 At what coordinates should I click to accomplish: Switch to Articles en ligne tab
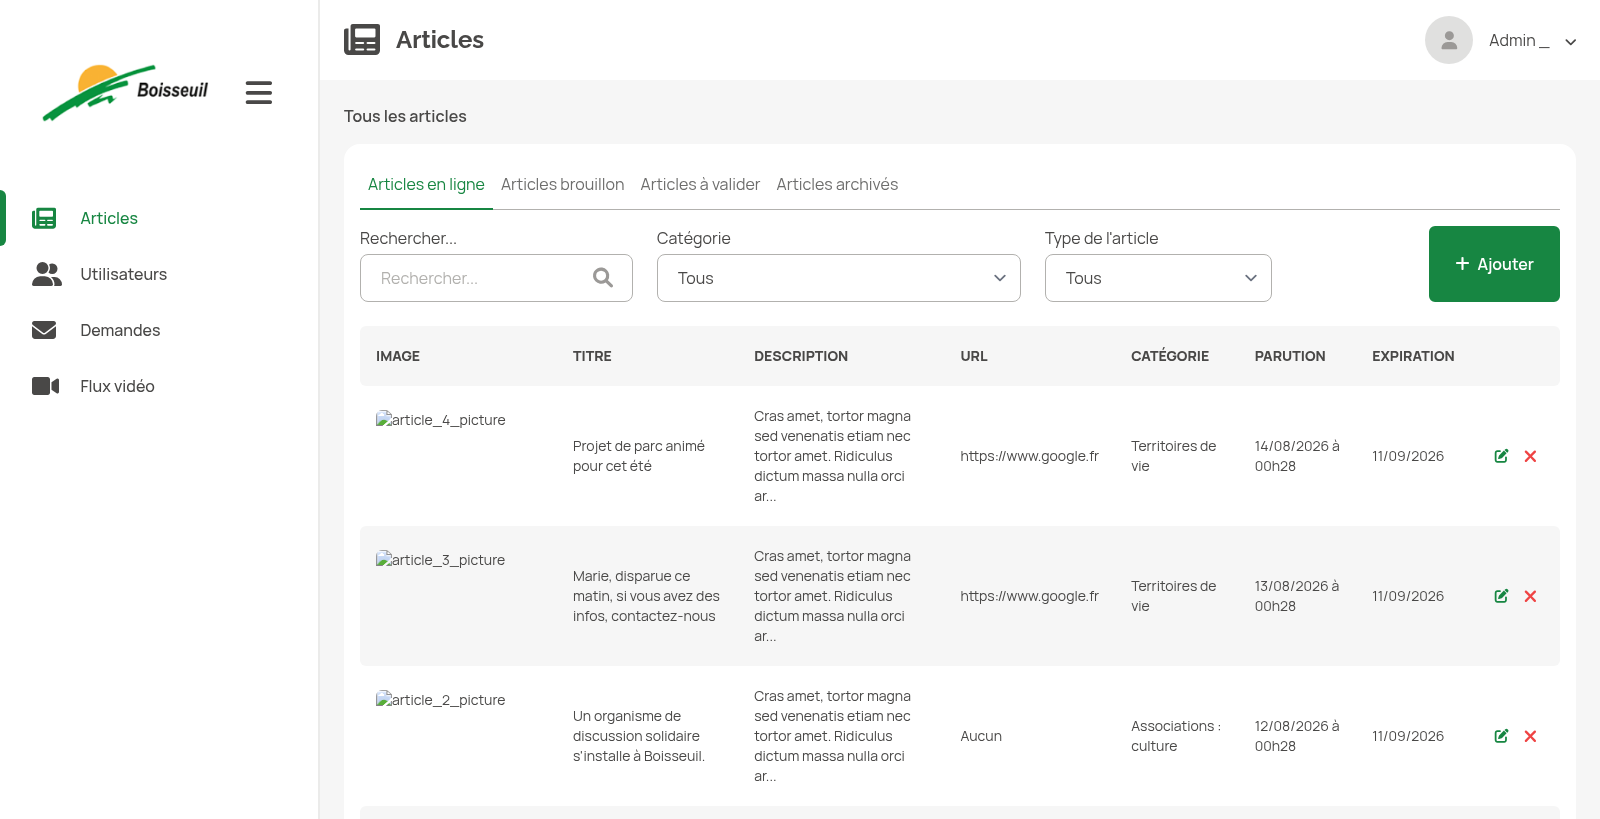coord(426,184)
